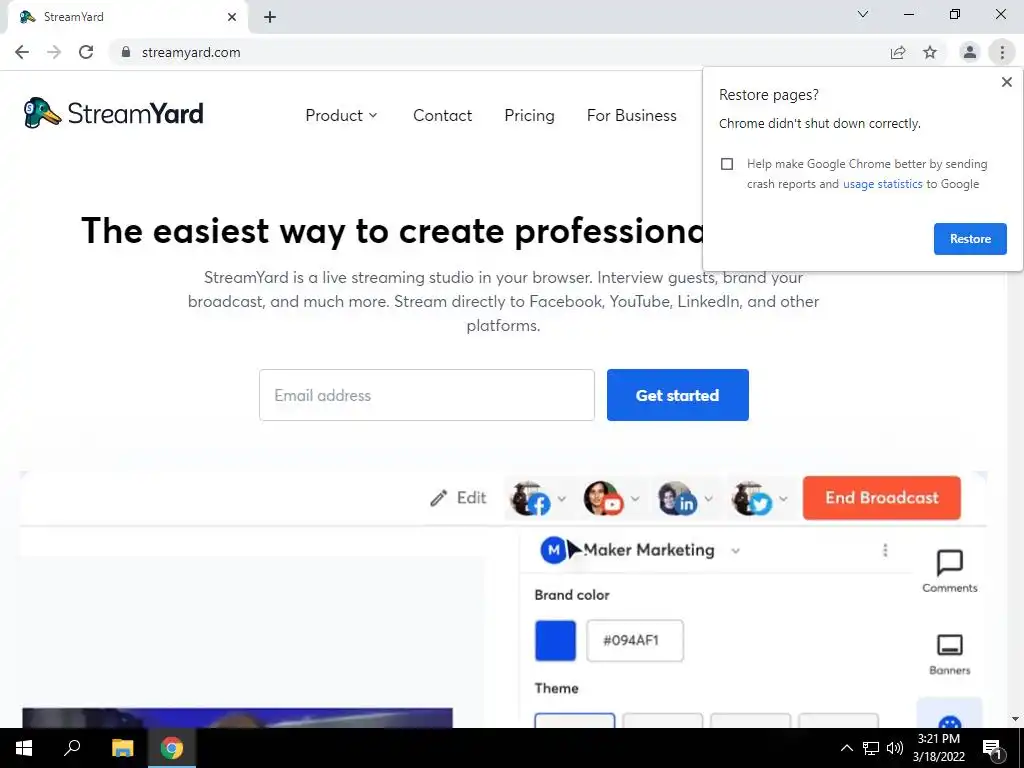Viewport: 1024px width, 768px height.
Task: Open the volume control in tray
Action: coord(895,748)
